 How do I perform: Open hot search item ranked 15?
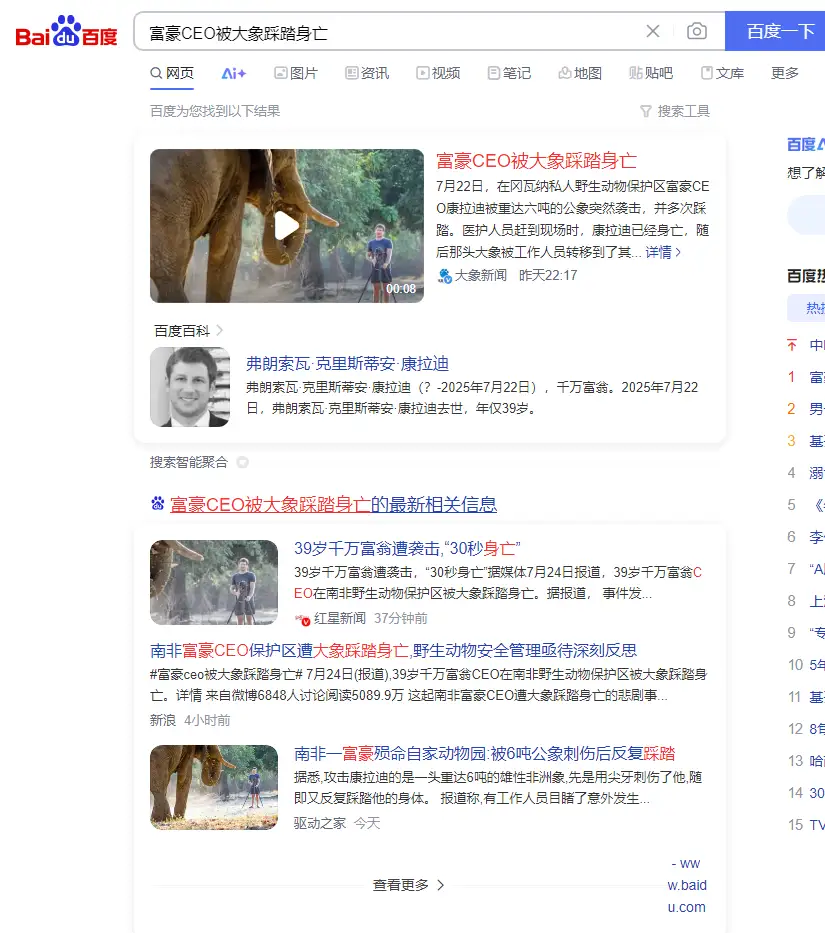tap(806, 825)
